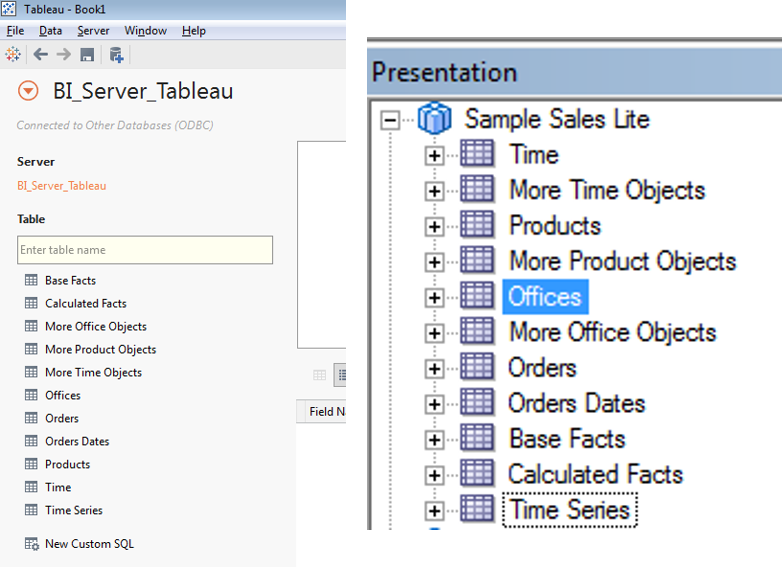782x567 pixels.
Task: Click the save icon in toolbar
Action: pos(87,54)
